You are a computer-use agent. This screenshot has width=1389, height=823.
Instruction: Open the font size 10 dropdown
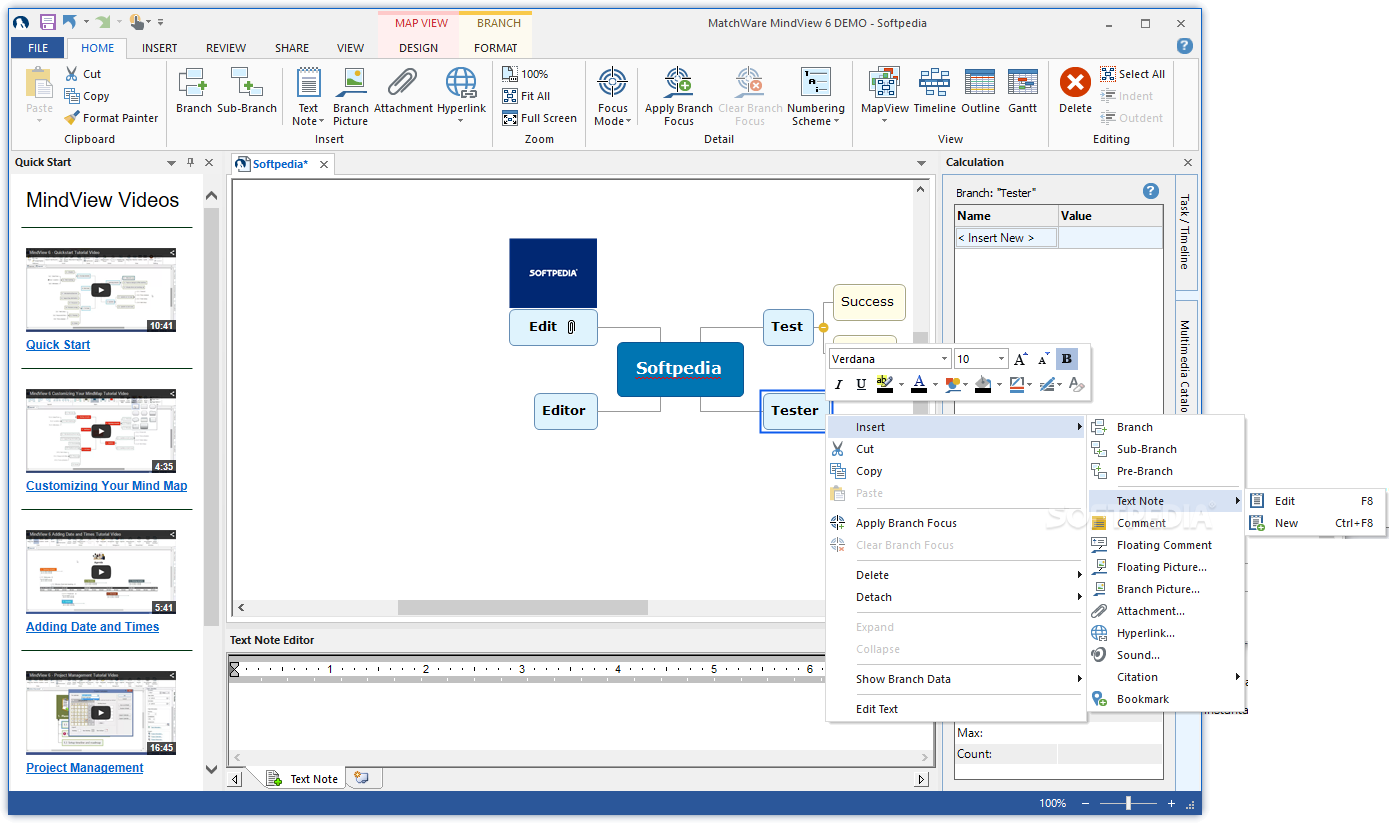[1002, 359]
